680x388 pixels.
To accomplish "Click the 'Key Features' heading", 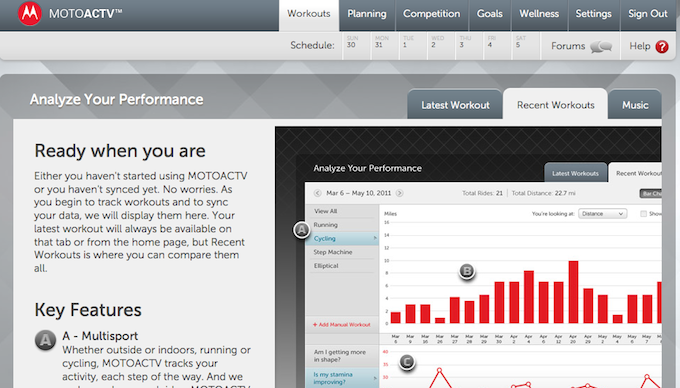I will [x=88, y=310].
